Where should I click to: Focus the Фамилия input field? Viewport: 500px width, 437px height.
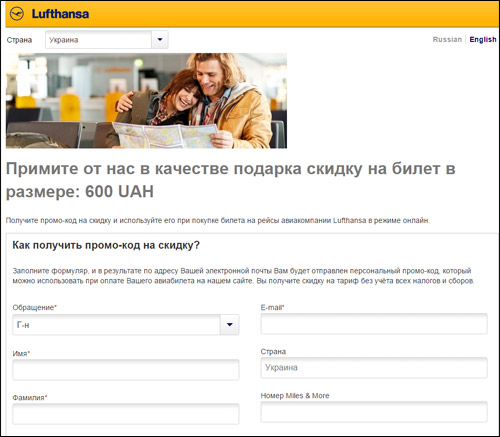126,414
